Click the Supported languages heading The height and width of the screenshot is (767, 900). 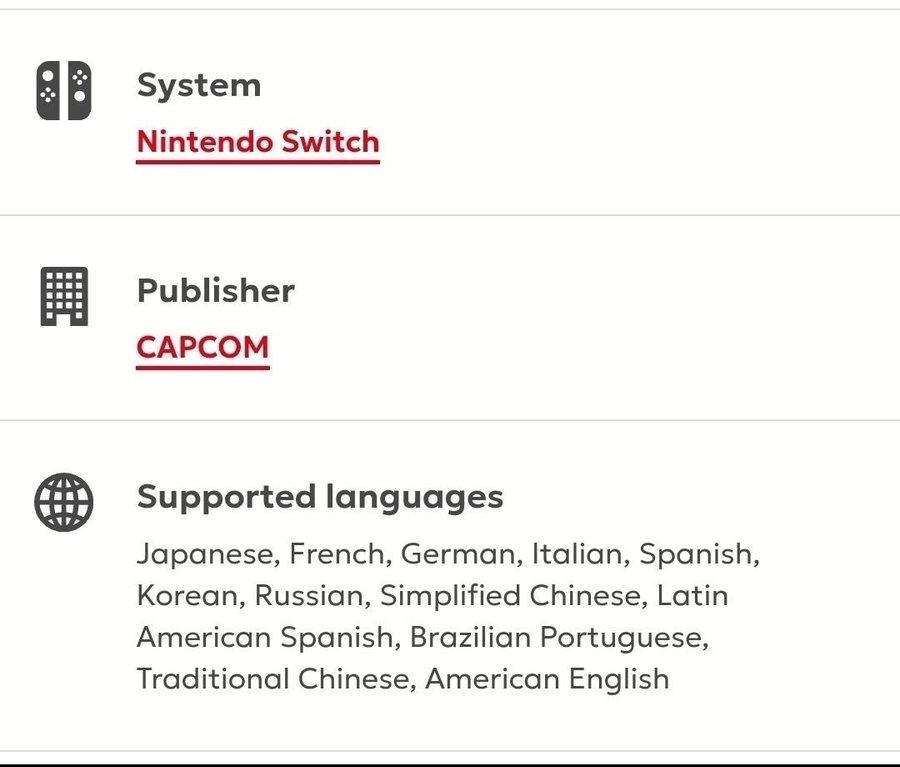coord(320,496)
